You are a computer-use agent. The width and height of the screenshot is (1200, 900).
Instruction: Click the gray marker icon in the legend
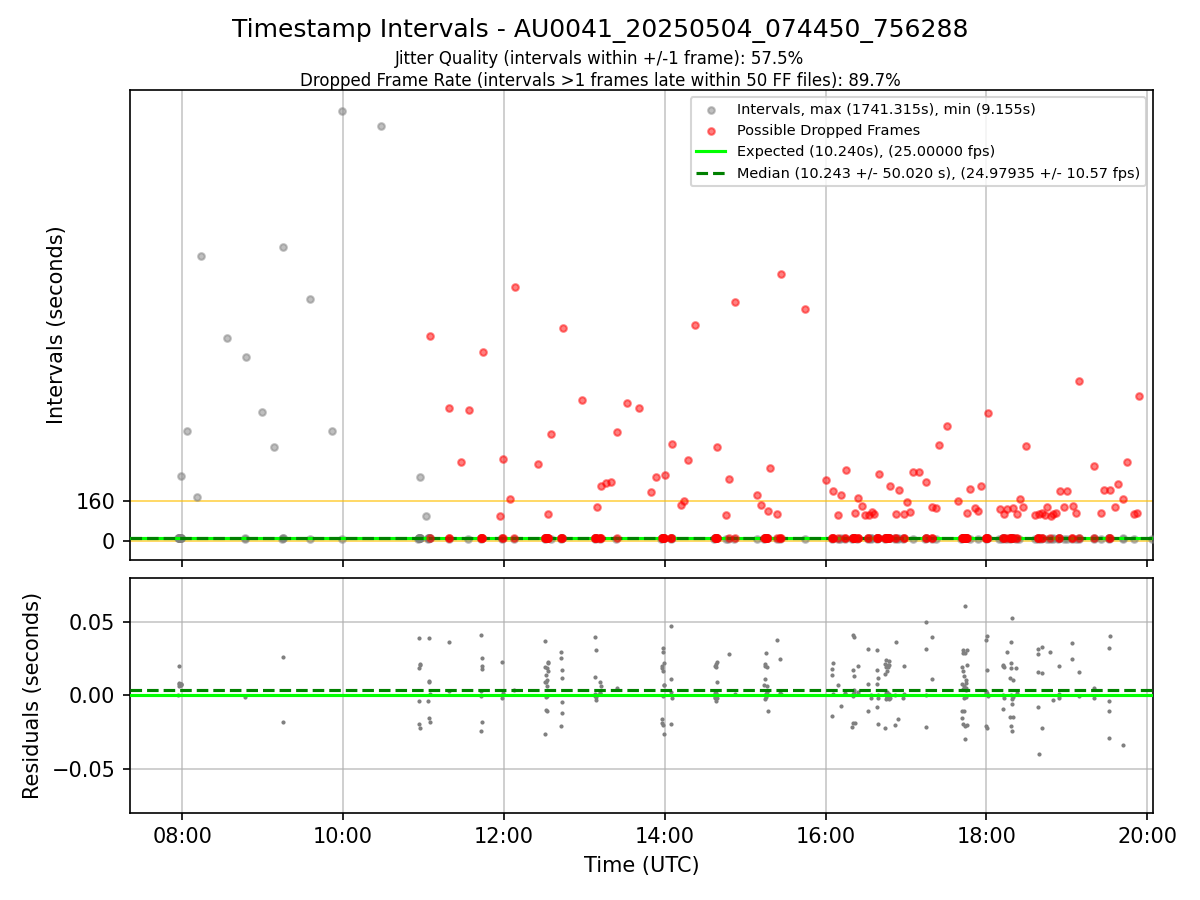[711, 110]
